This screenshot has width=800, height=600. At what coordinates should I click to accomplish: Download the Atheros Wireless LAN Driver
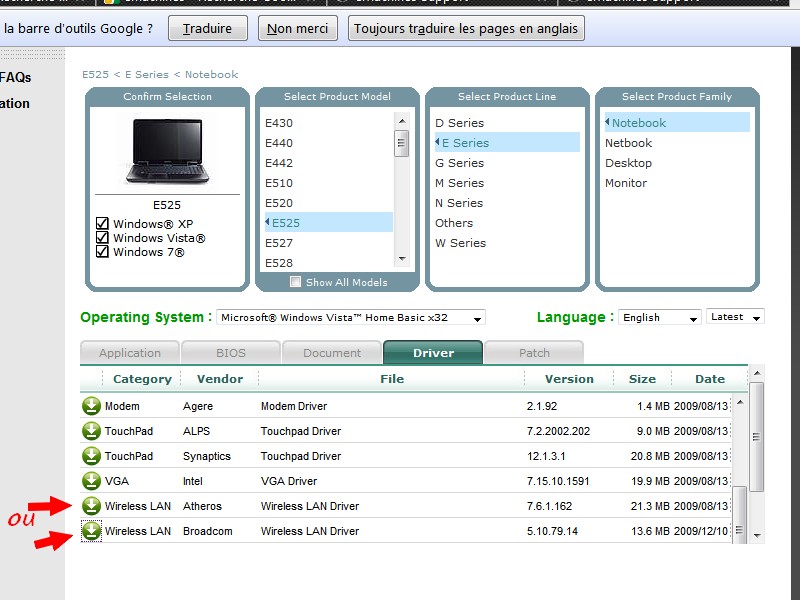[x=92, y=506]
